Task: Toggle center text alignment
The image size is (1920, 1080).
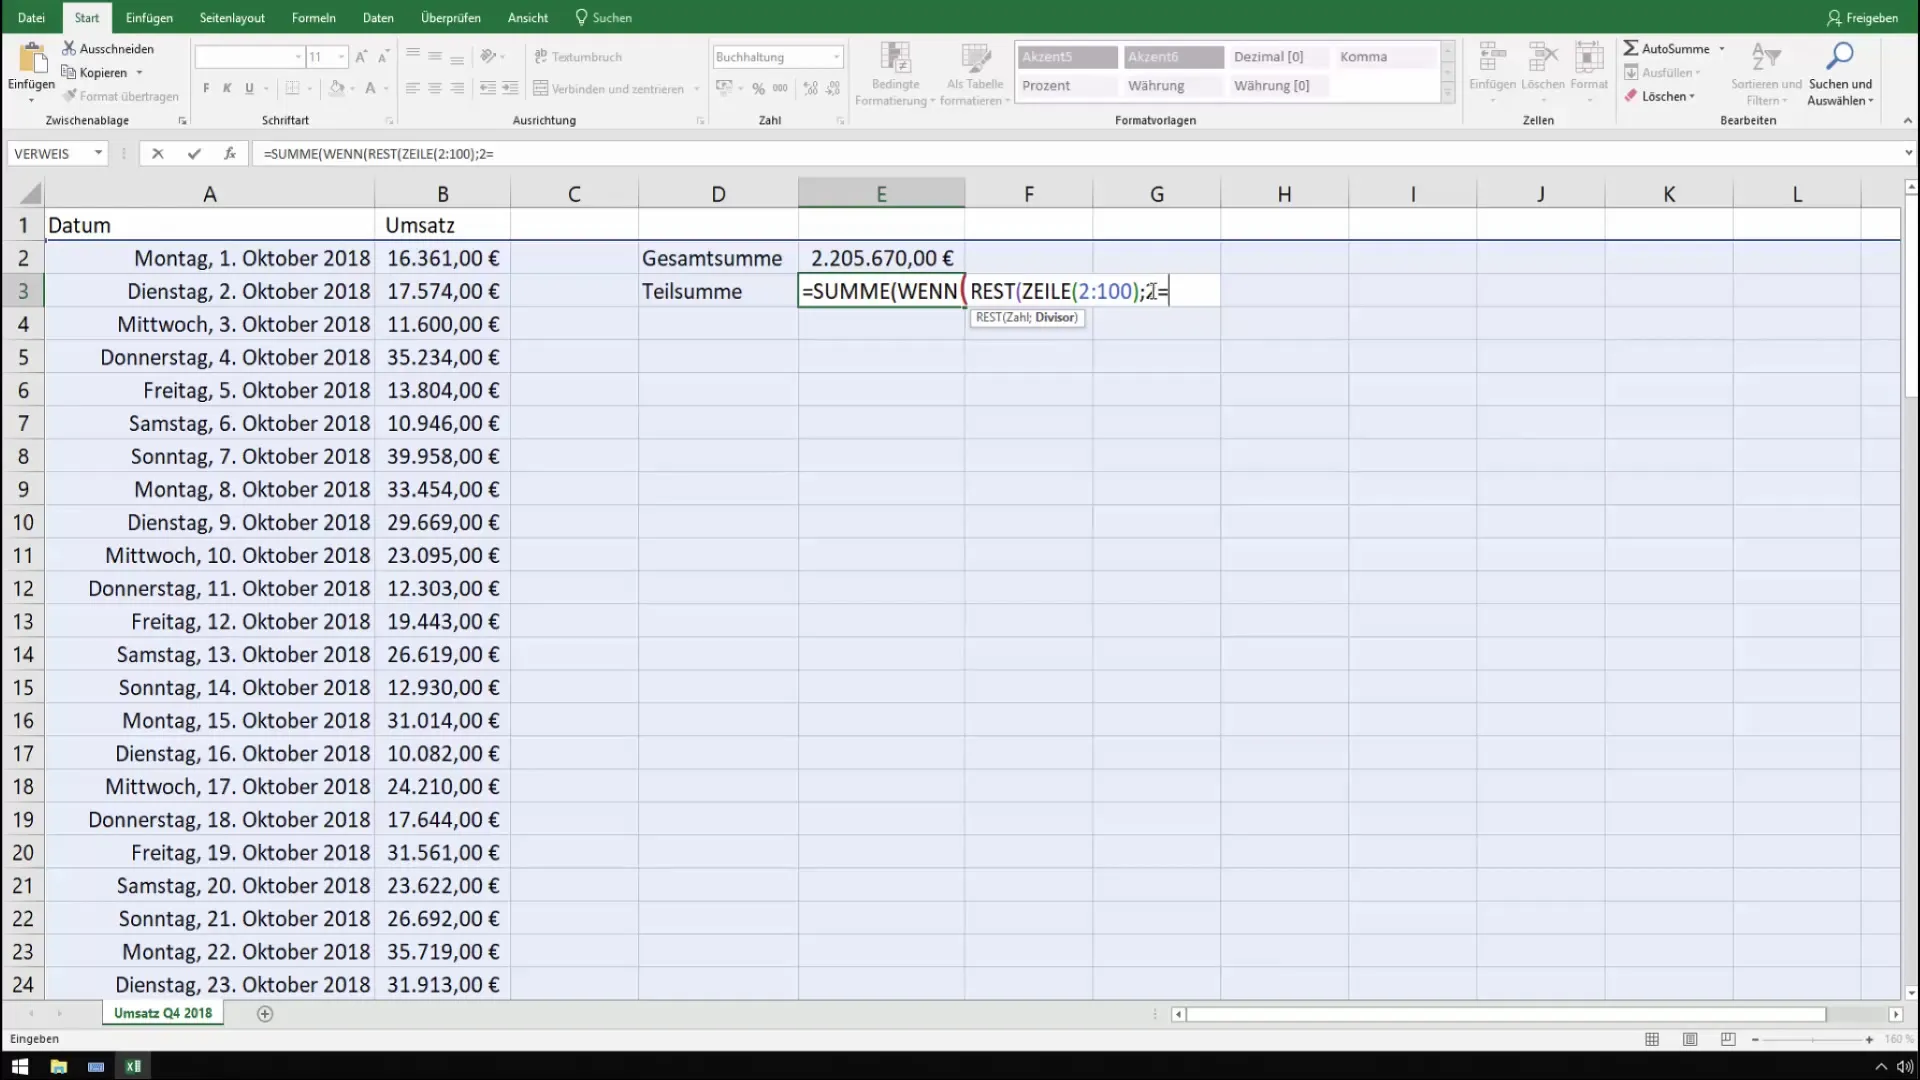Action: click(435, 88)
